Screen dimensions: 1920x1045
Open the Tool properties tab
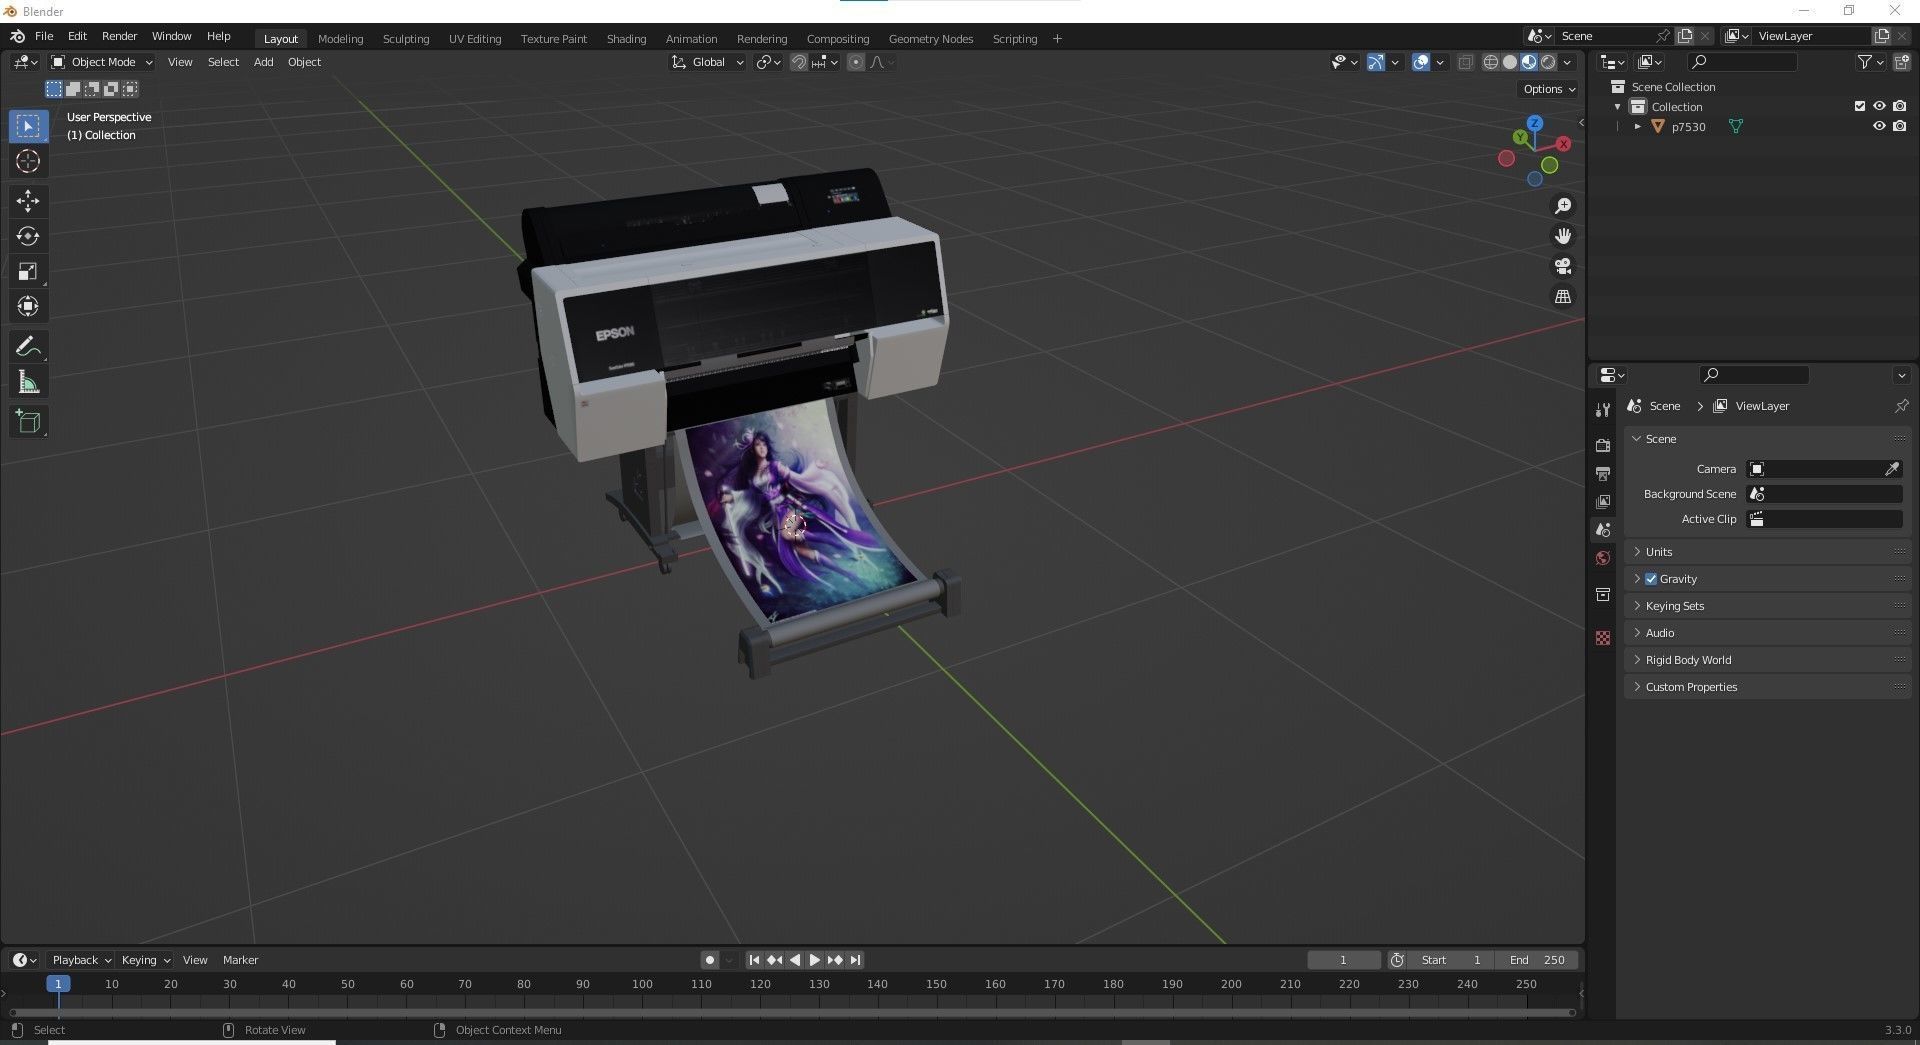pos(1603,410)
